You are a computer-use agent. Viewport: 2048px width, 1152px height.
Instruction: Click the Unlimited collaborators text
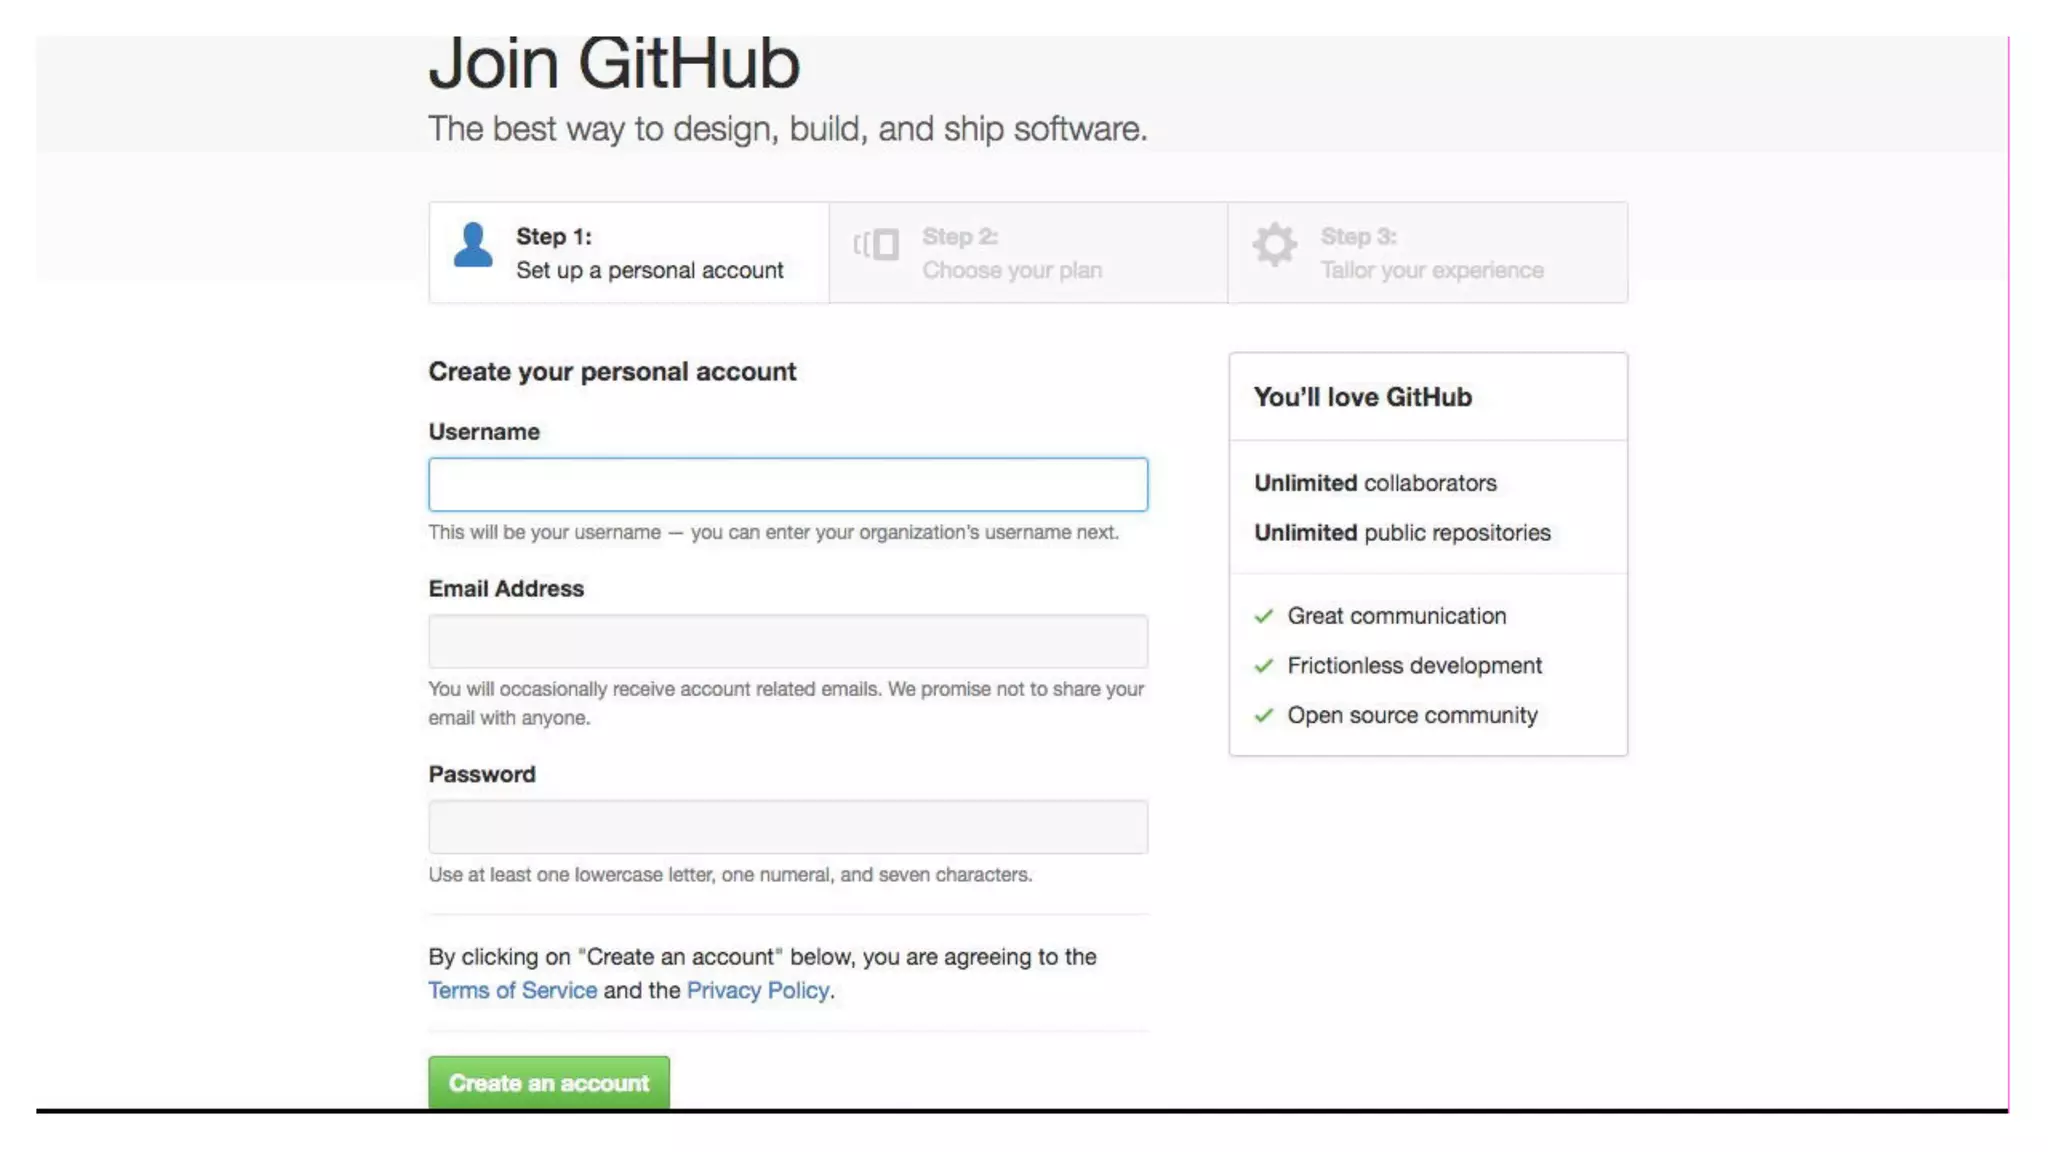coord(1375,483)
